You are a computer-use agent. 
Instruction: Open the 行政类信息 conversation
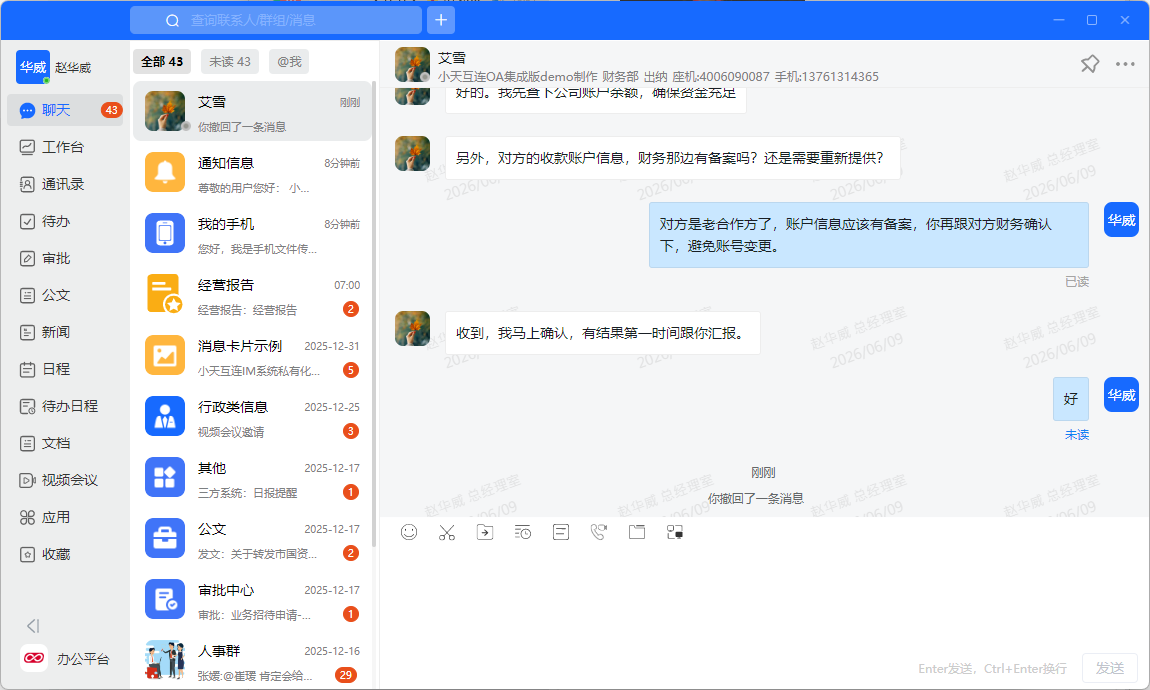click(252, 416)
